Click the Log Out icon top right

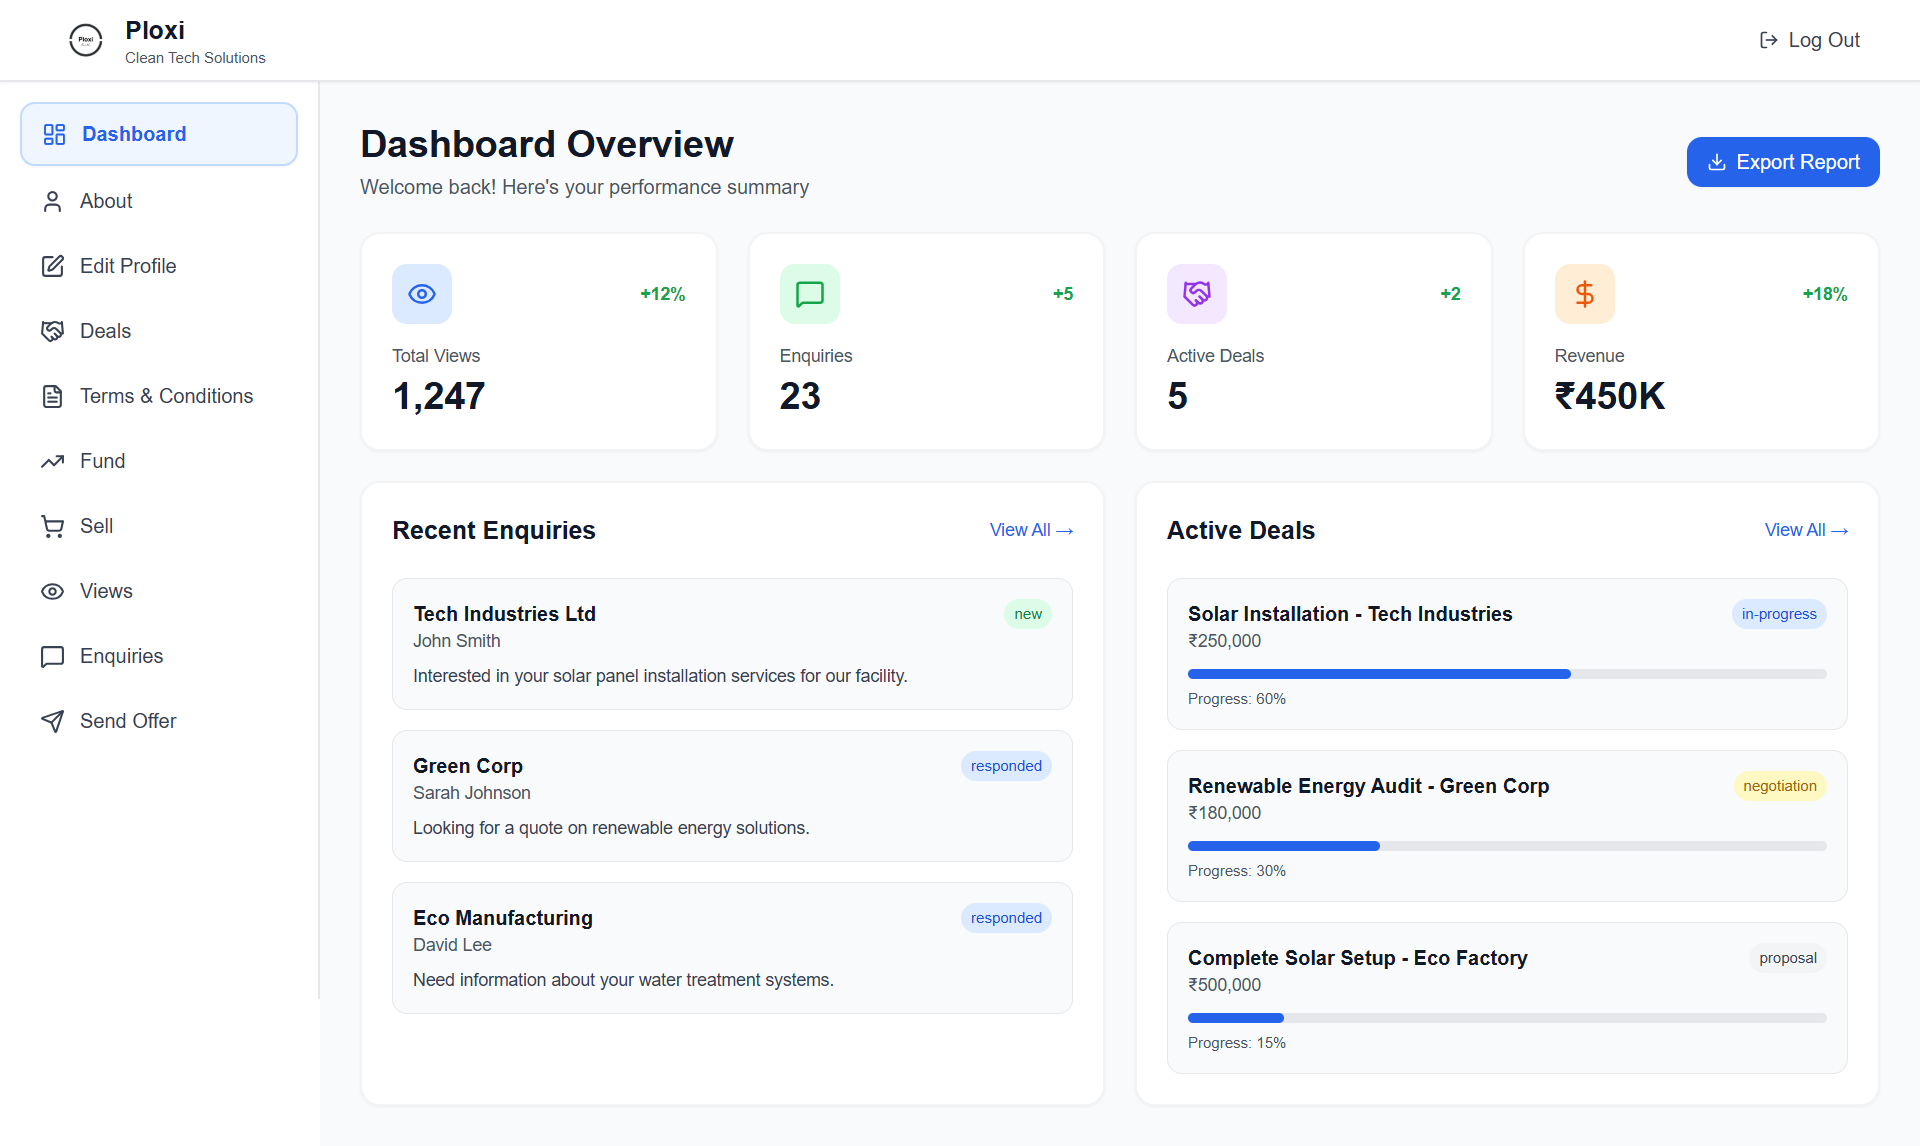[x=1768, y=39]
